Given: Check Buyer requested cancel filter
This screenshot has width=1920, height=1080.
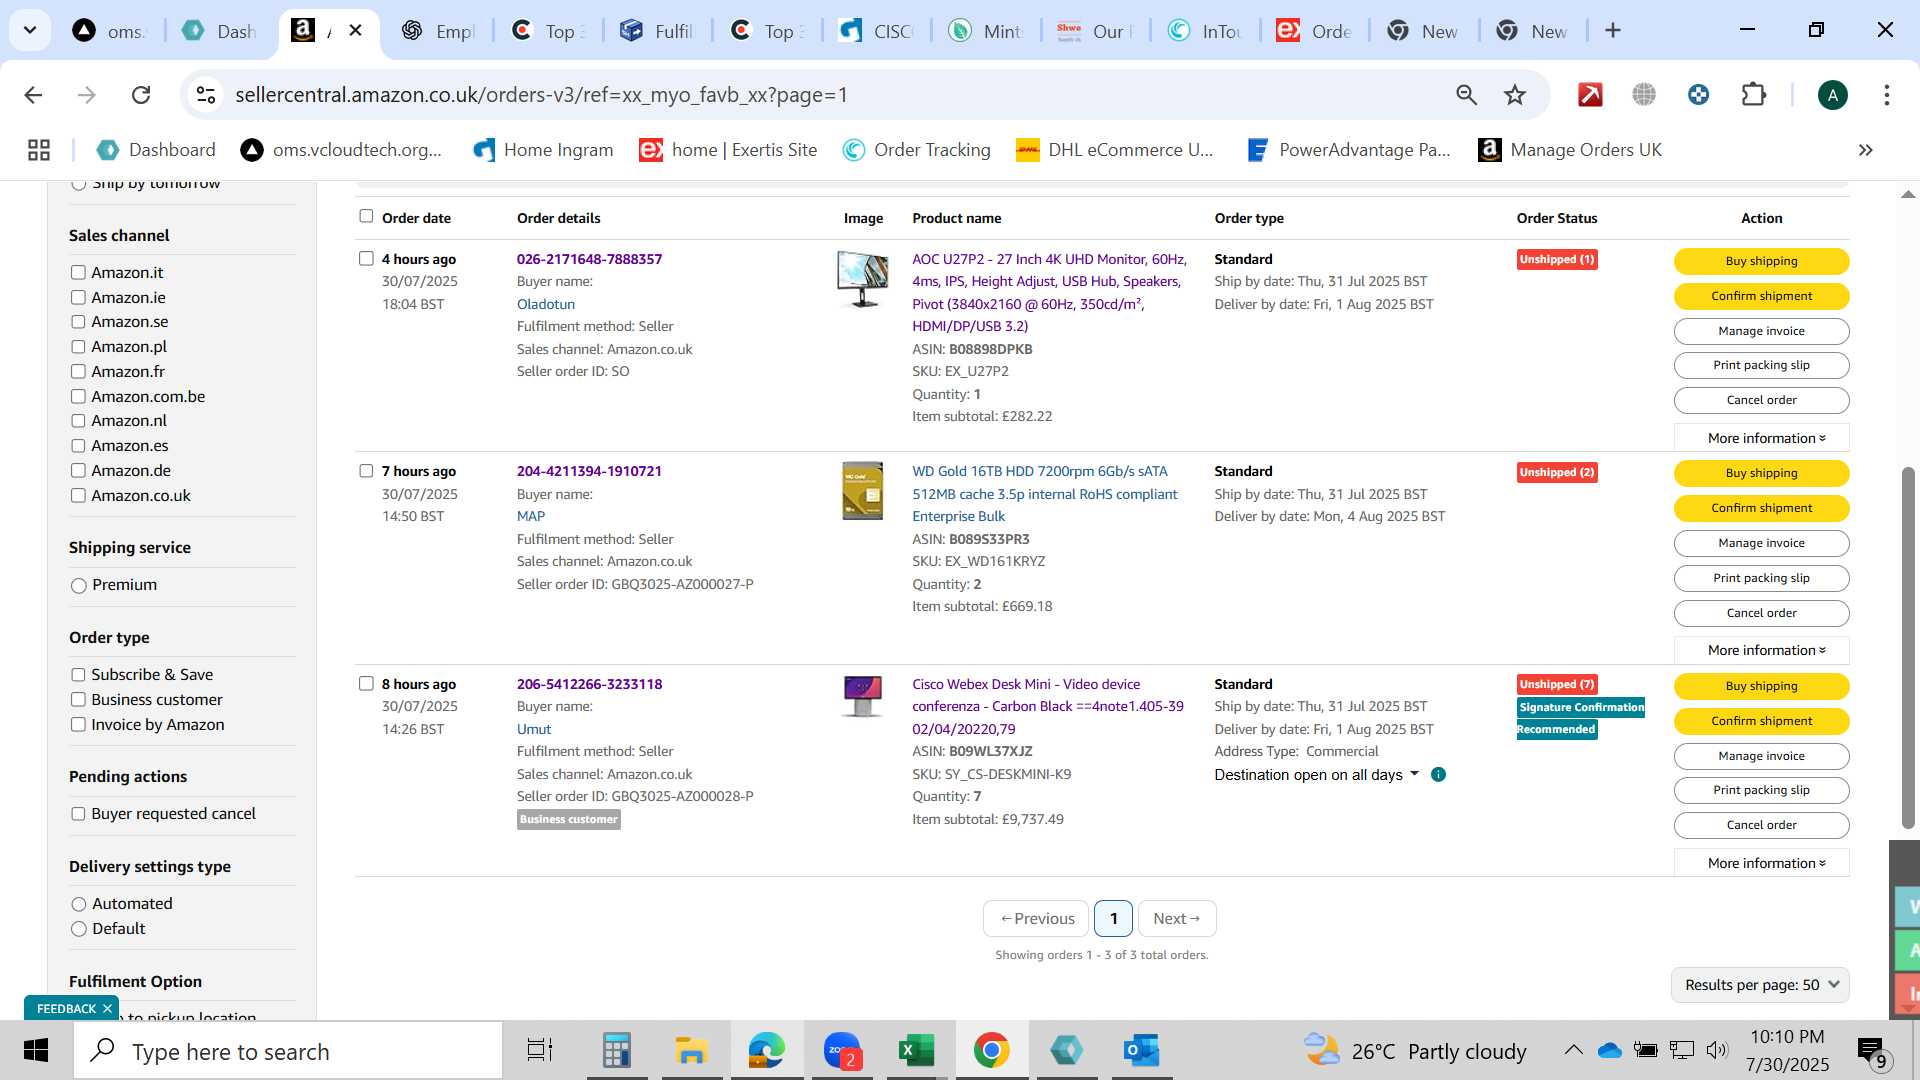Looking at the screenshot, I should point(78,814).
